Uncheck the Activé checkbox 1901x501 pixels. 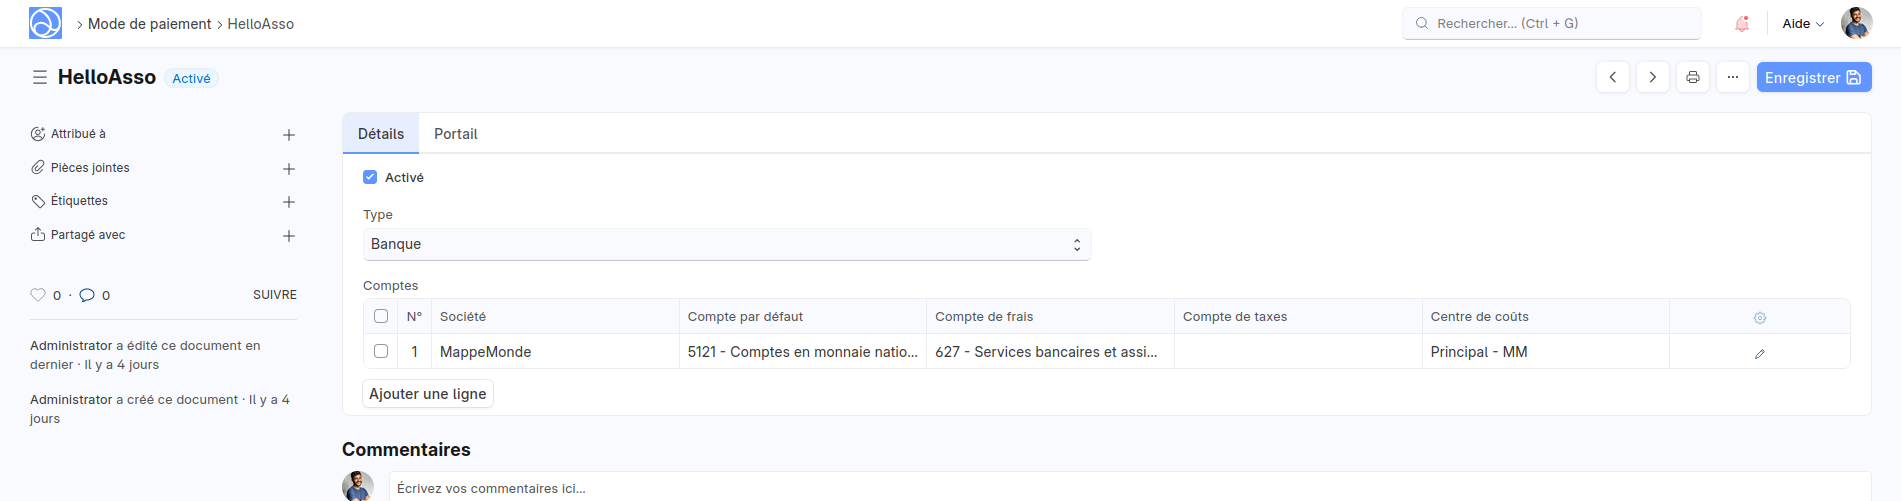coord(370,177)
